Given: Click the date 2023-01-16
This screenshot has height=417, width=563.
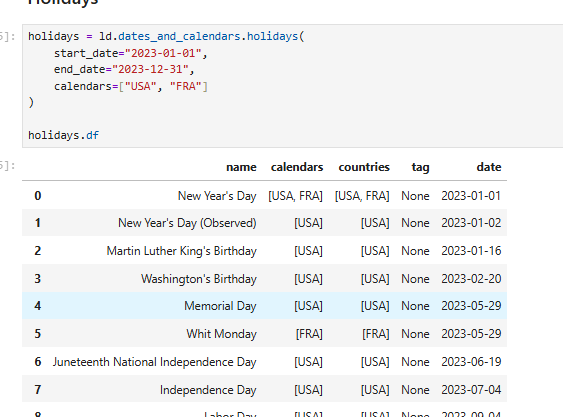Looking at the screenshot, I should click(471, 251).
